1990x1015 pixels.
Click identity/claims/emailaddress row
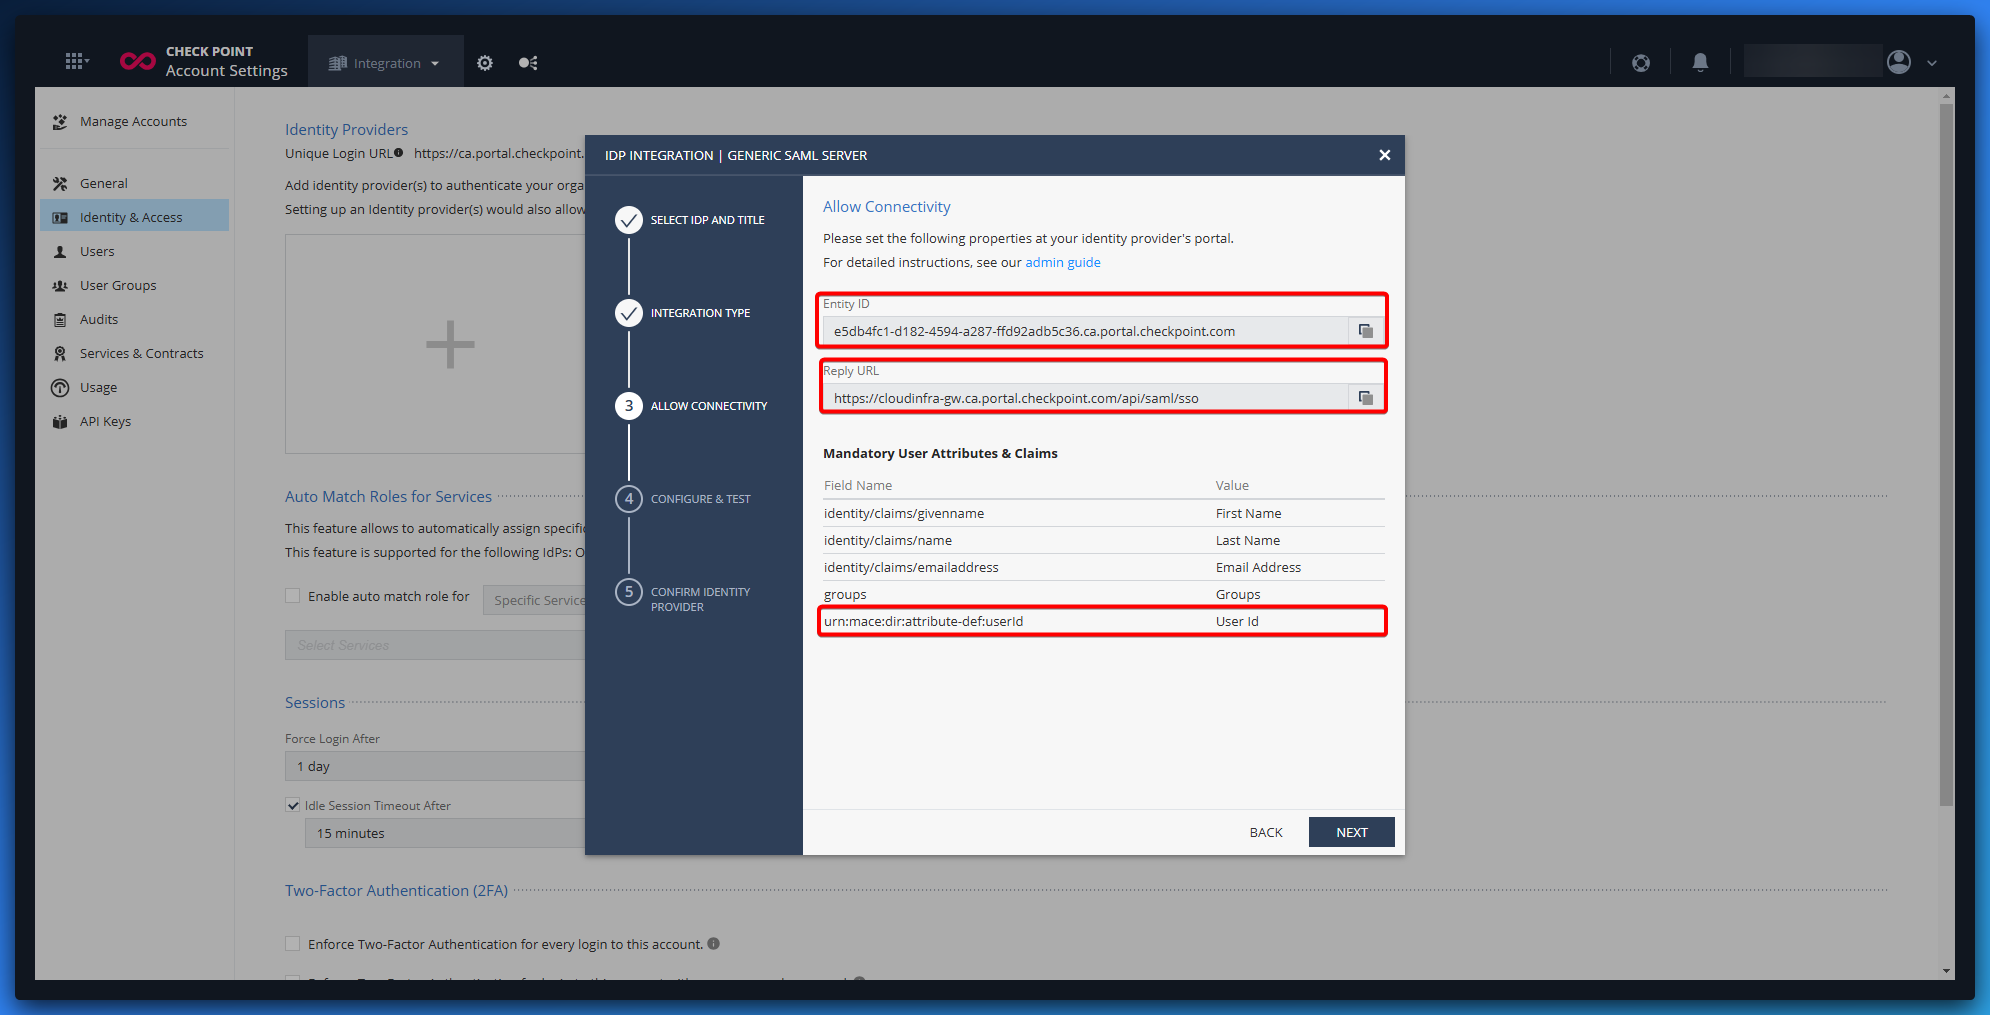(1104, 567)
